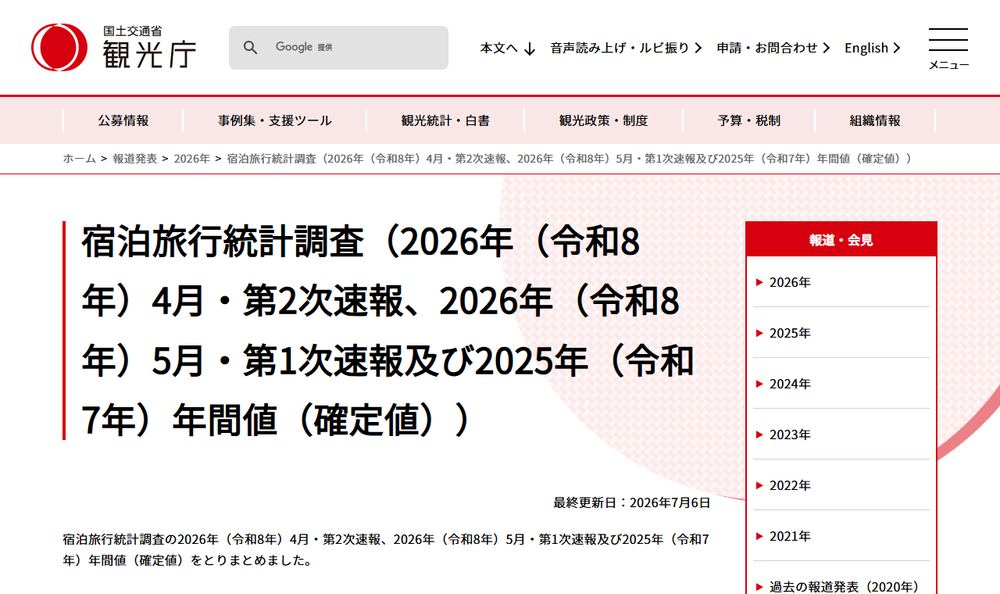Viewport: 1000px width, 594px height.
Task: Click the 報道・会見 sidebar header
Action: pos(841,240)
